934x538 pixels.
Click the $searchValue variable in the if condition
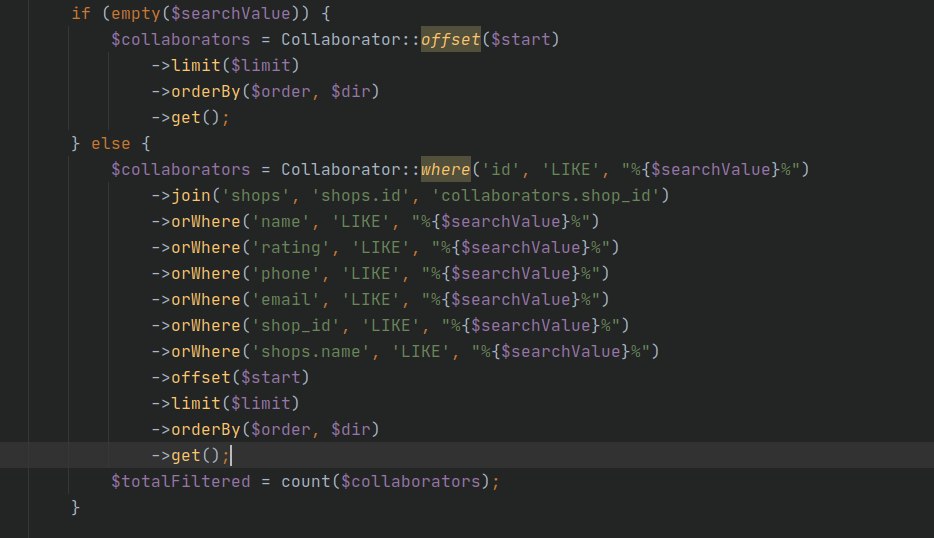pyautogui.click(x=231, y=13)
